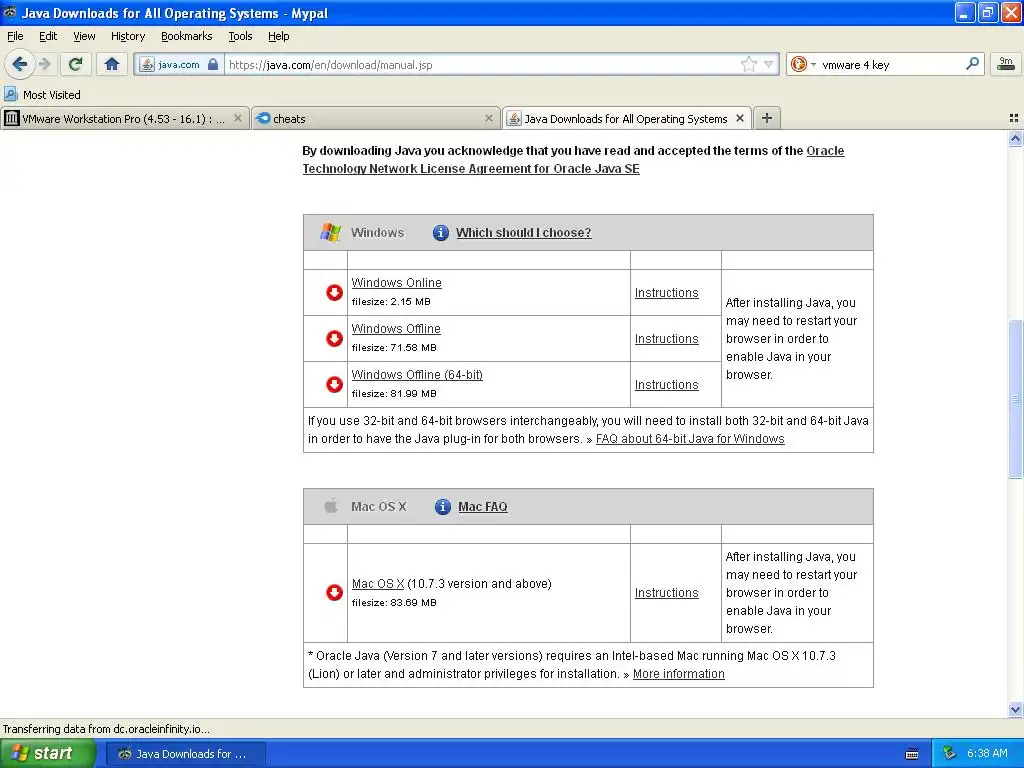
Task: Close the Java Downloads tab
Action: coord(740,118)
